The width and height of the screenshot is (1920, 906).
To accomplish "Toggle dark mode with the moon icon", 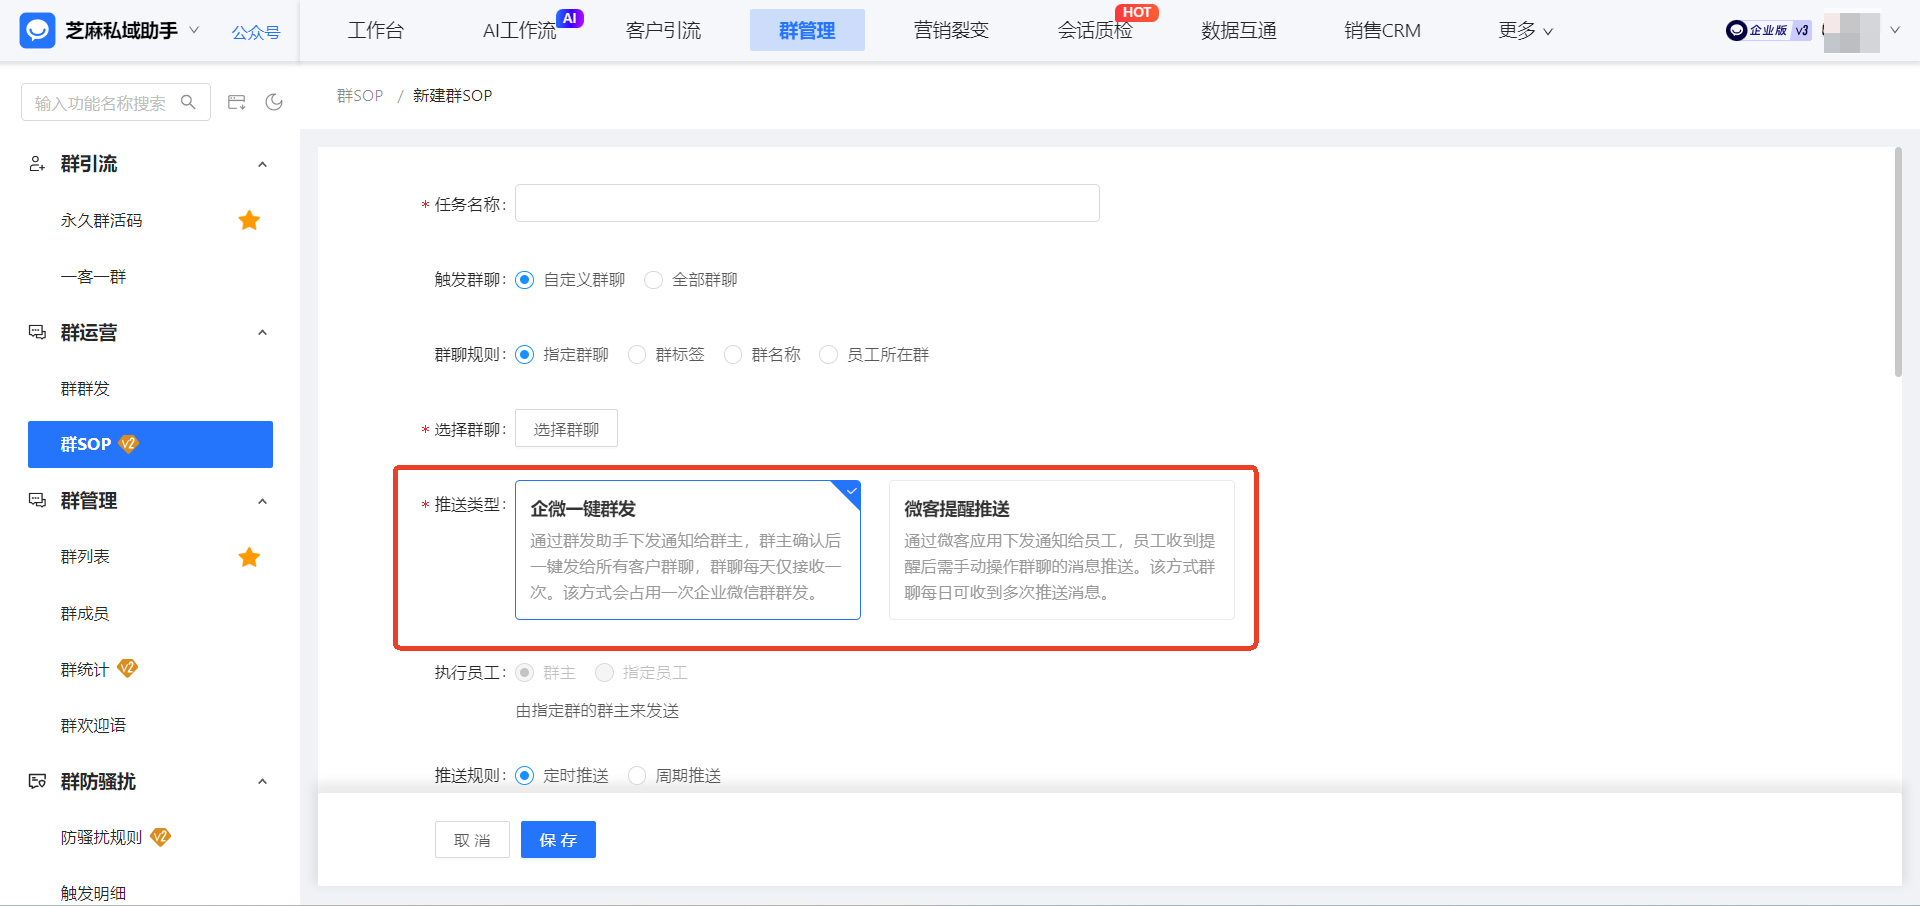I will [x=274, y=101].
